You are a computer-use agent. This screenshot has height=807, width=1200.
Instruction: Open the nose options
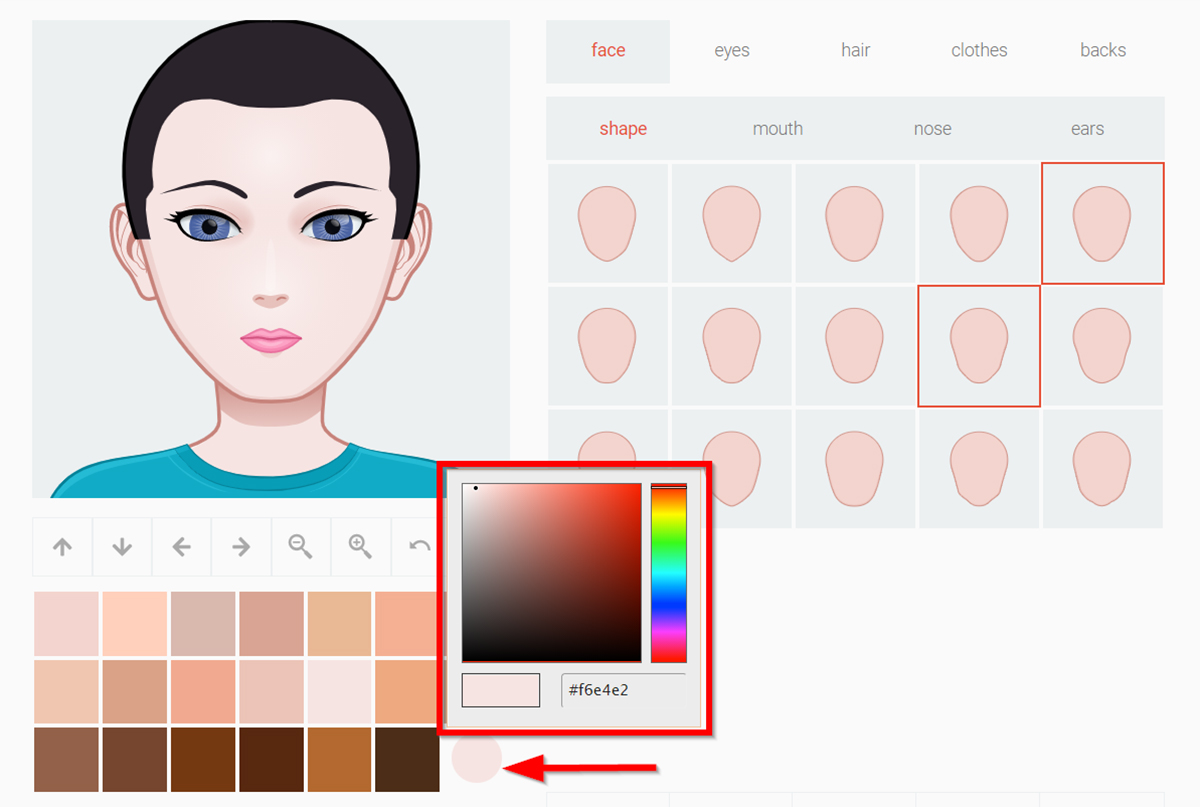pos(932,128)
